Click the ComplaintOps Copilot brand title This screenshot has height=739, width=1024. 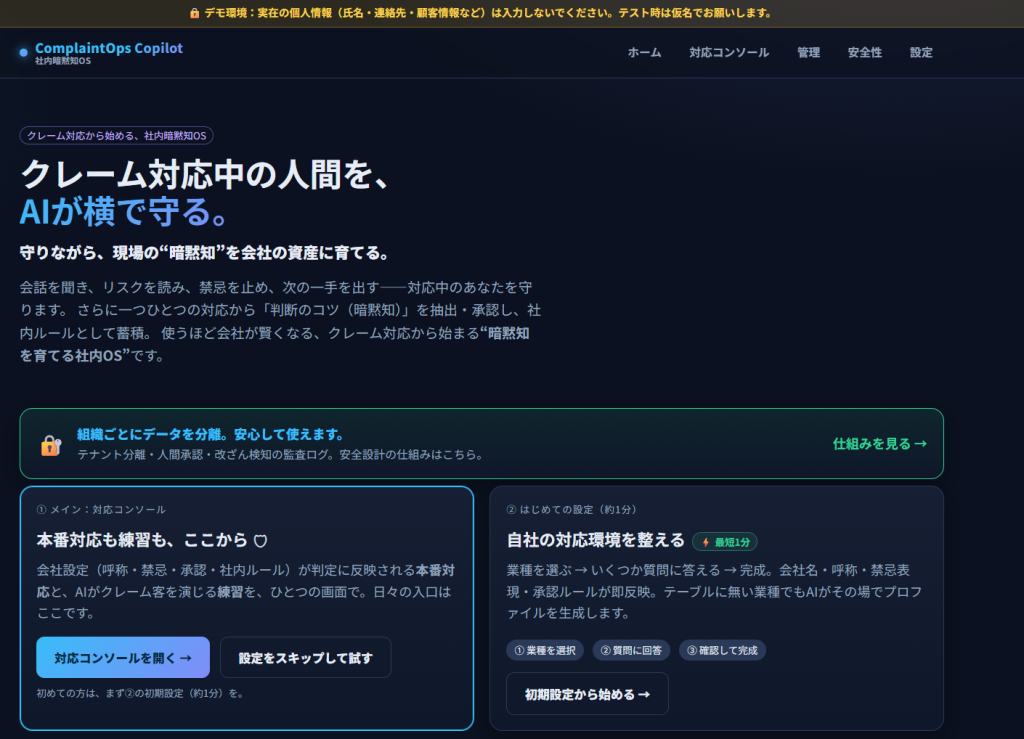point(109,48)
